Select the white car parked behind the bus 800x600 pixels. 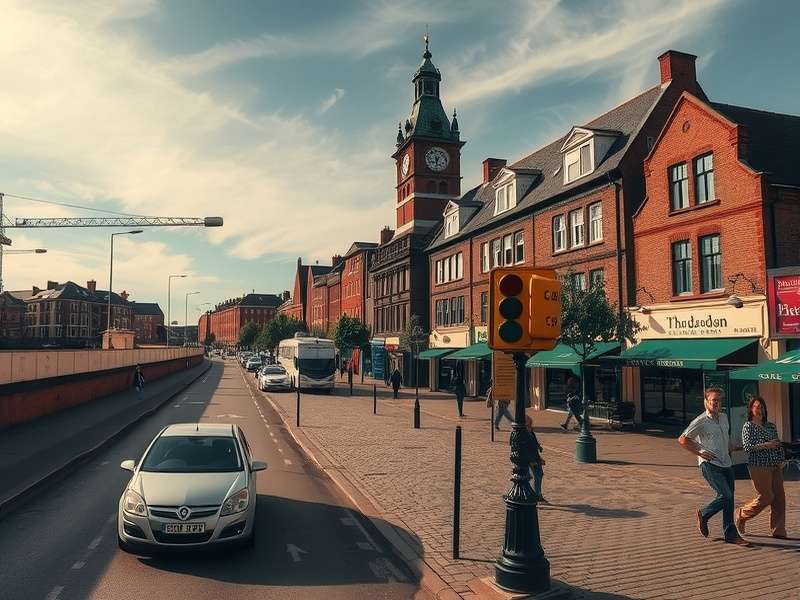272,378
